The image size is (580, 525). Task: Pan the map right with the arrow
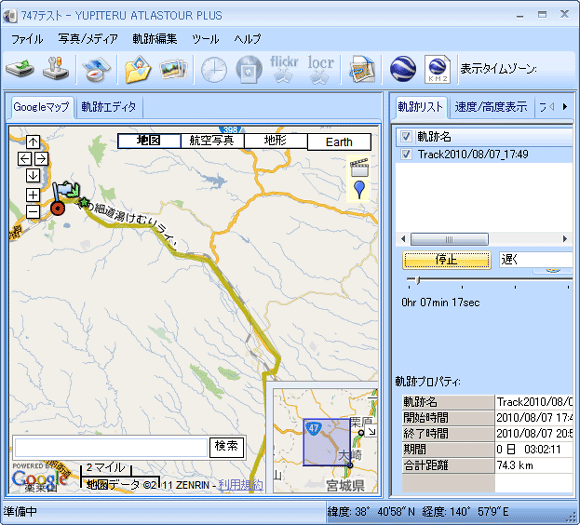point(41,159)
